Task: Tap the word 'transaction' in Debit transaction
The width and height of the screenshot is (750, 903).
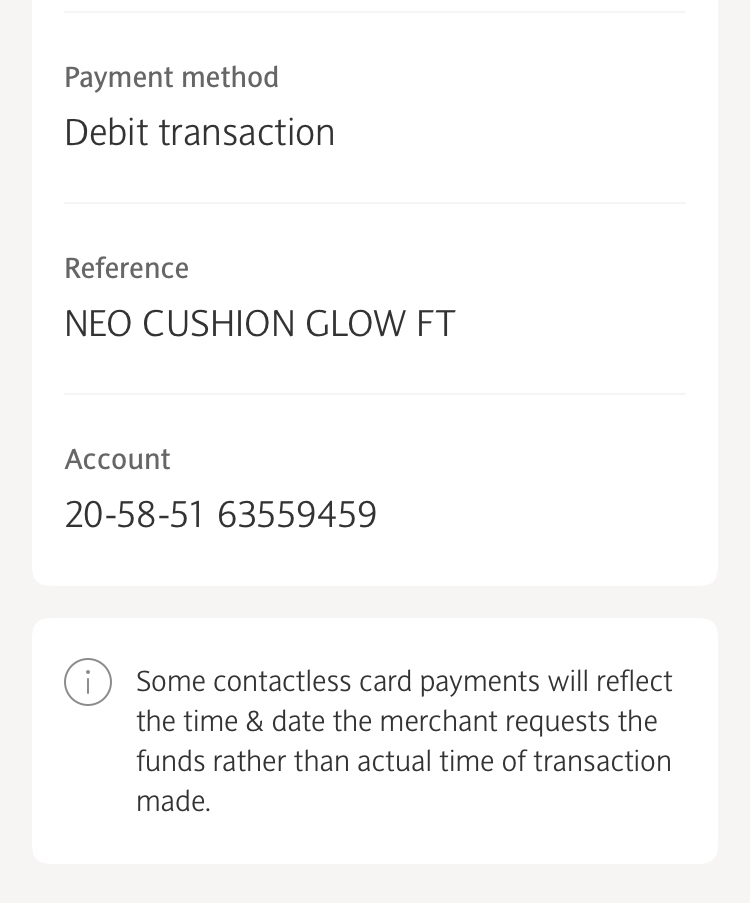Action: (x=247, y=133)
